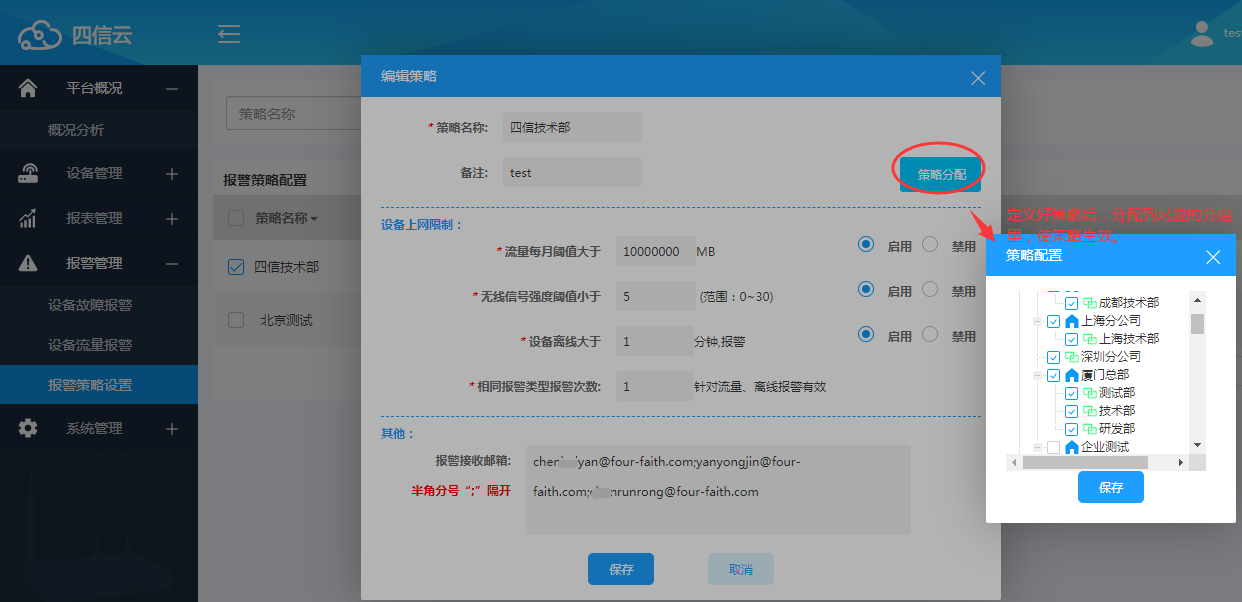Viewport: 1242px width, 602px height.
Task: Expand the 系统管理 menu section
Action: point(172,428)
